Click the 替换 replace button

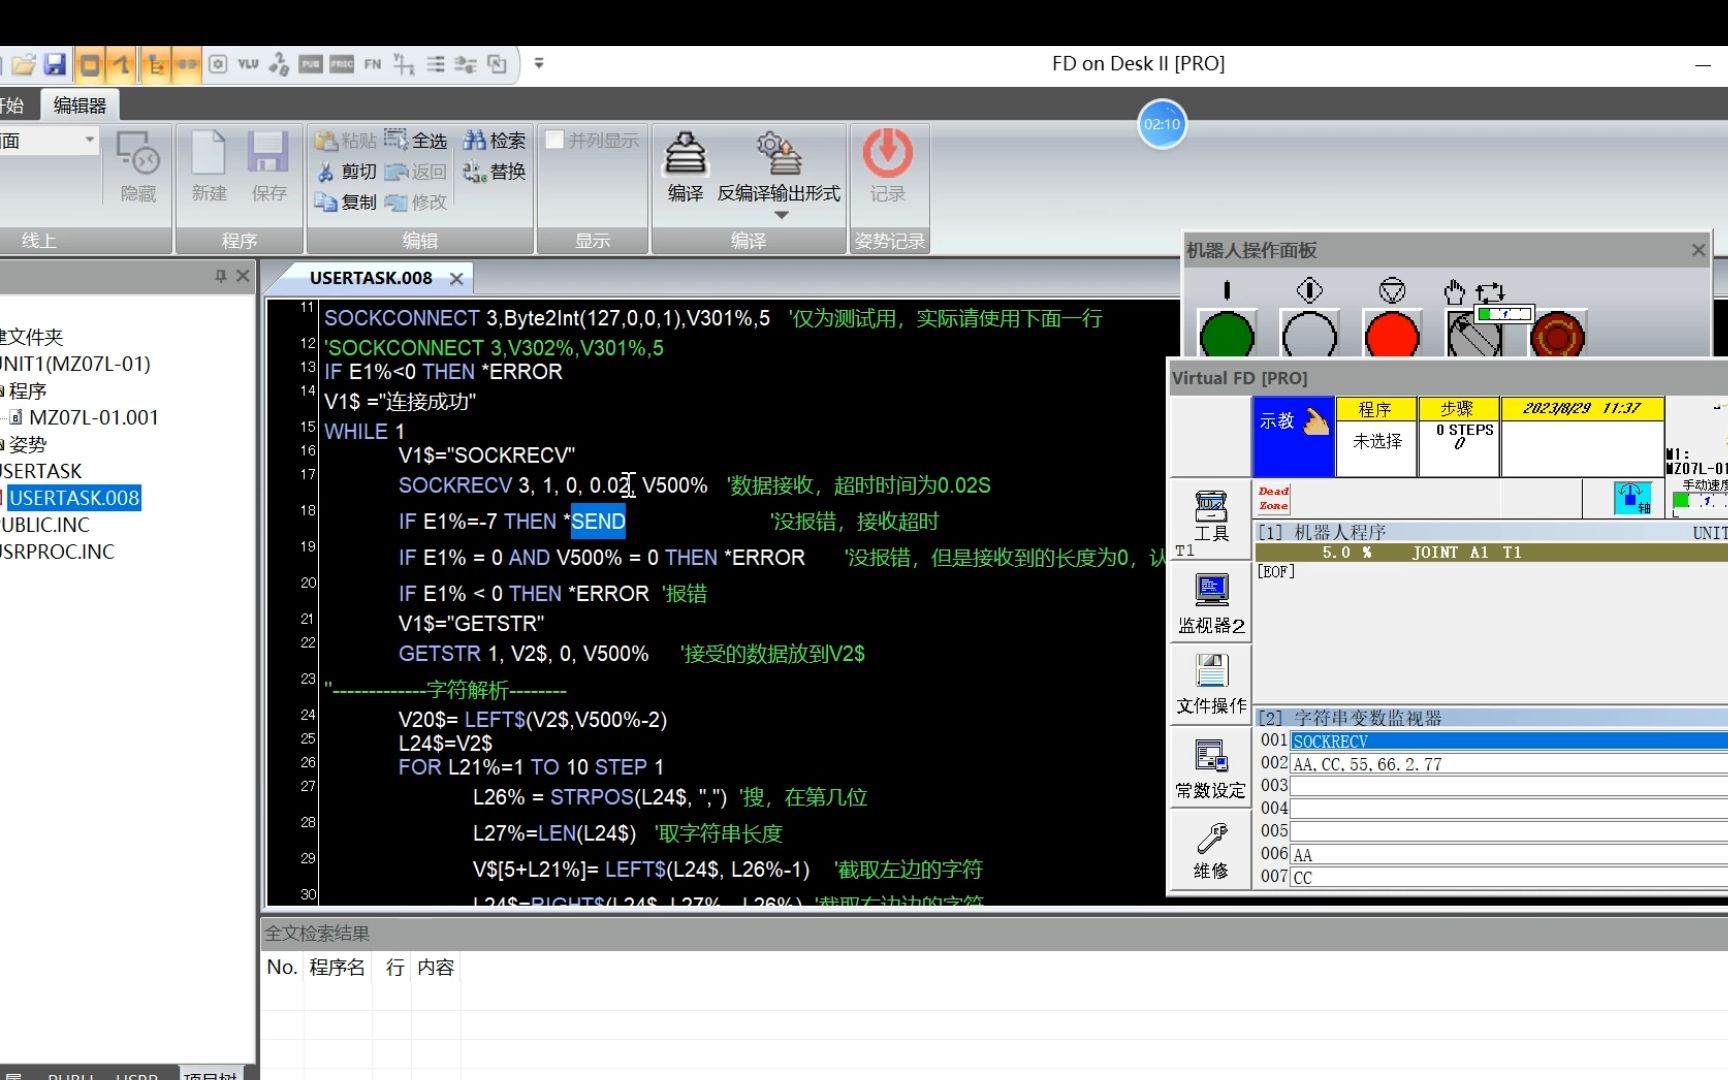[x=494, y=171]
